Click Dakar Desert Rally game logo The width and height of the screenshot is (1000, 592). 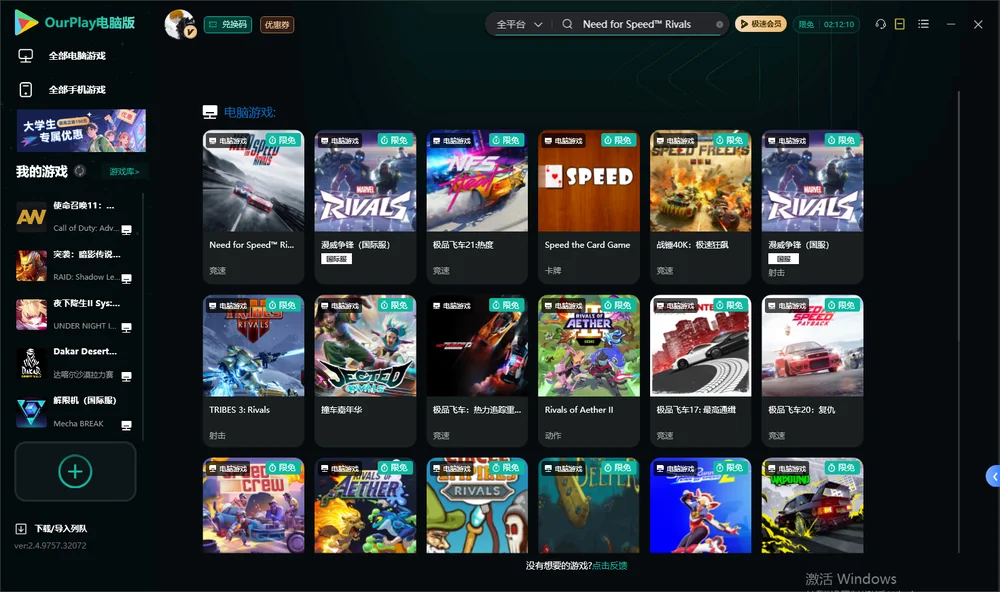(x=31, y=364)
